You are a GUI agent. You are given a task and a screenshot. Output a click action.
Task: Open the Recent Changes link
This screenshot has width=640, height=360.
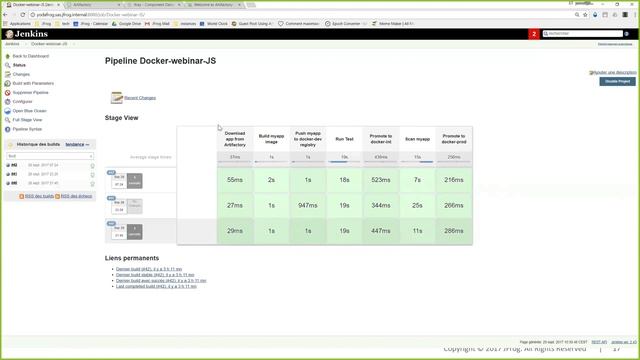(140, 98)
